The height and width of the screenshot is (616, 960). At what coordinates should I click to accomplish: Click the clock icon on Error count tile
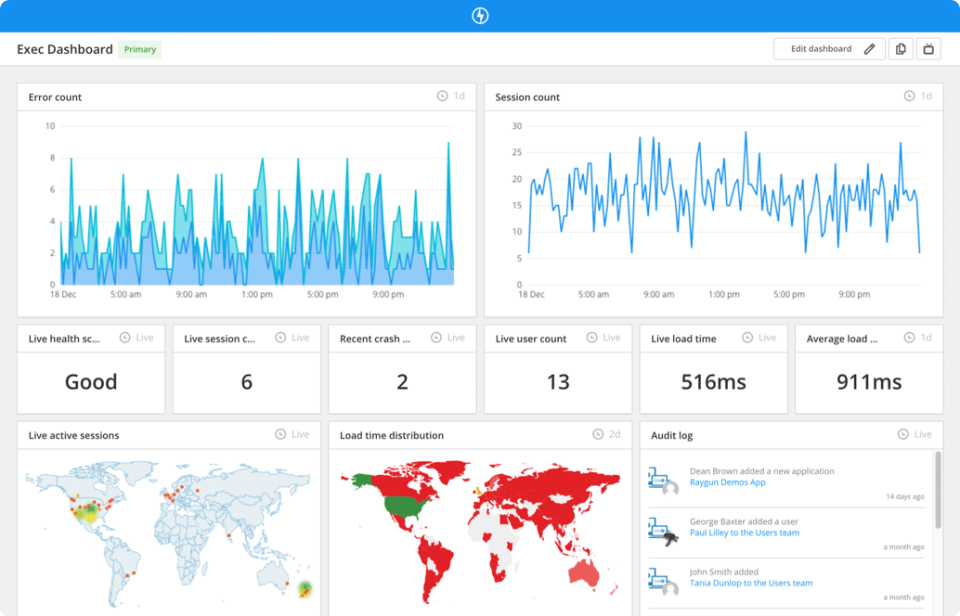(x=442, y=96)
